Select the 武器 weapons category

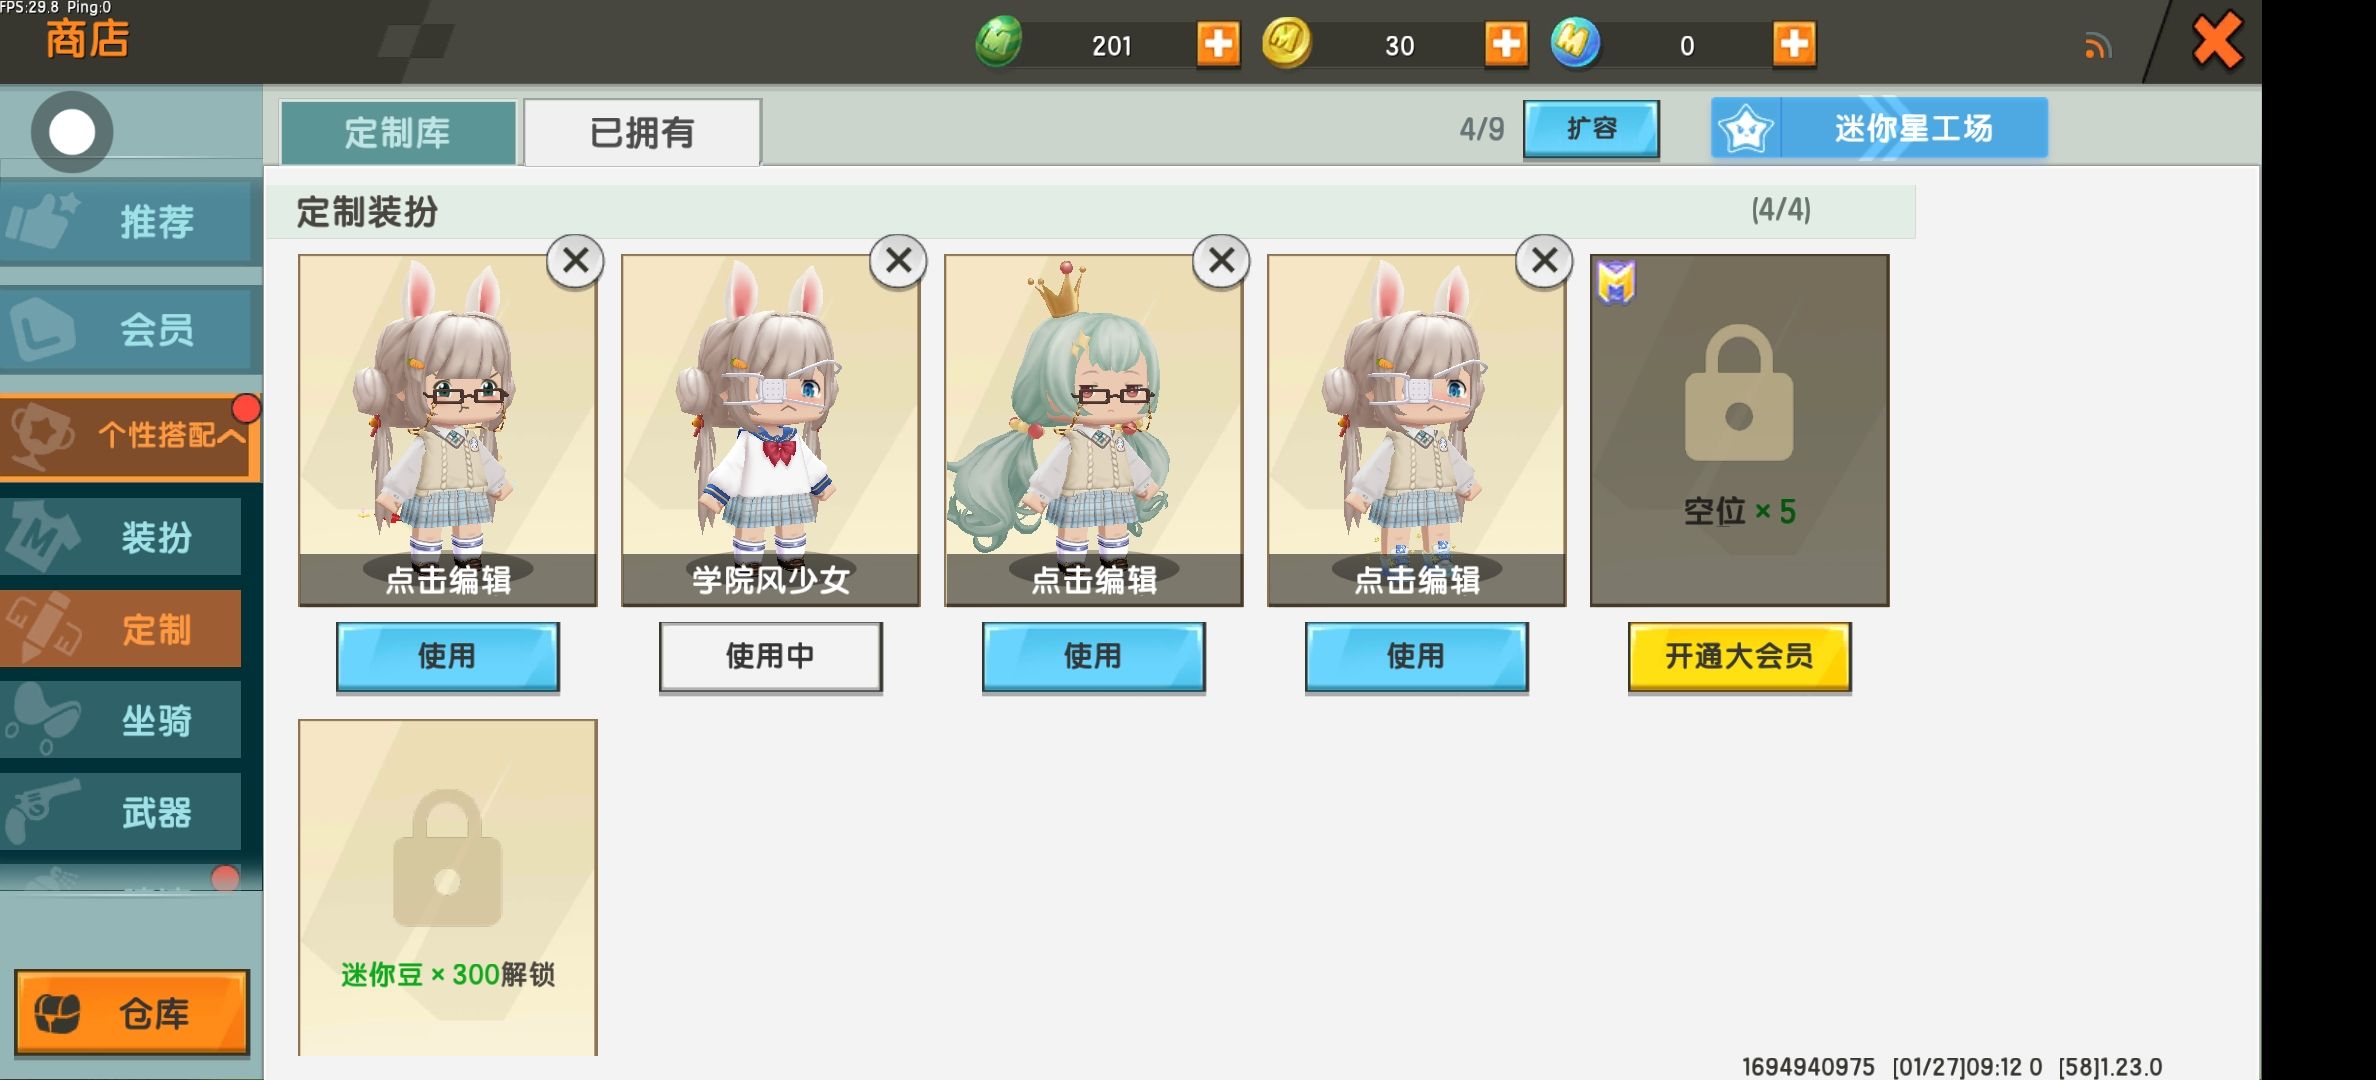122,812
